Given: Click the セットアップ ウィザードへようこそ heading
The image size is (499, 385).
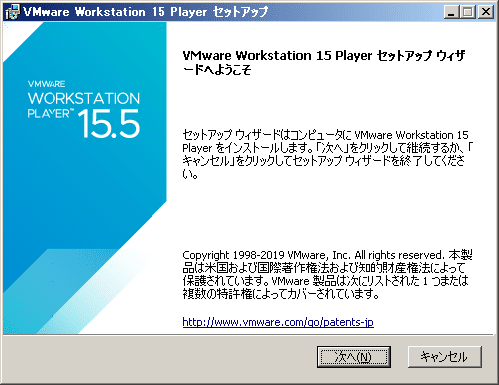Looking at the screenshot, I should (324, 62).
